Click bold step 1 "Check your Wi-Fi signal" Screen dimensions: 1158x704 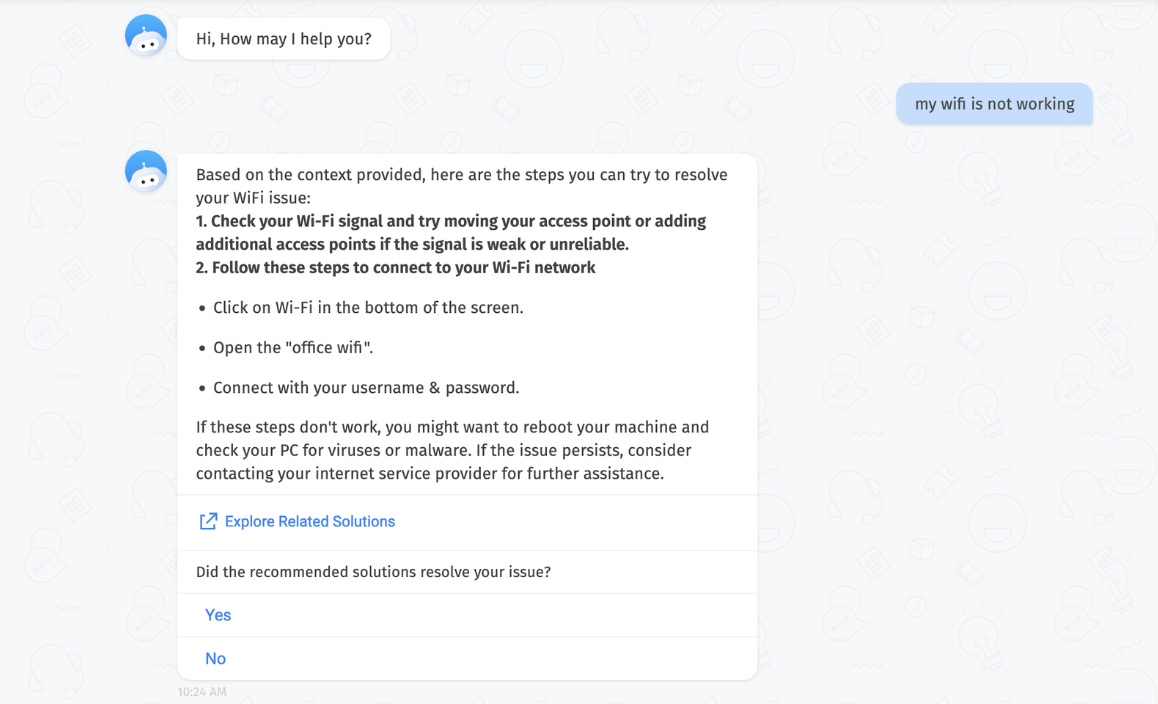tap(450, 221)
